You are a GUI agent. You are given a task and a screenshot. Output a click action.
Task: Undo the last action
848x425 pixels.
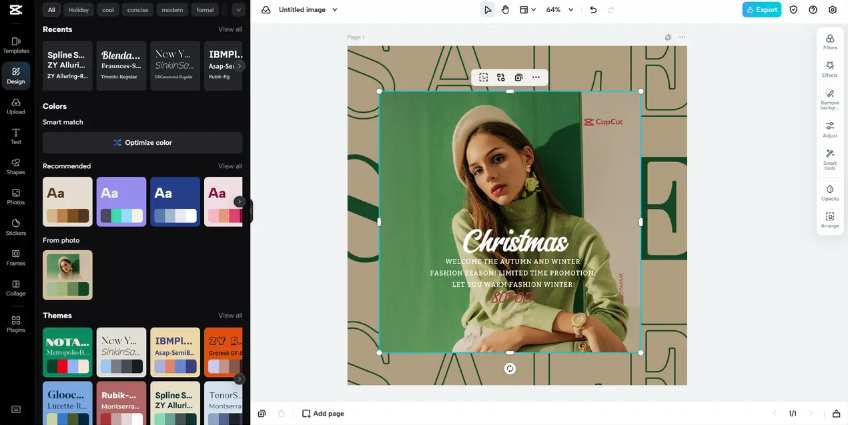[593, 10]
